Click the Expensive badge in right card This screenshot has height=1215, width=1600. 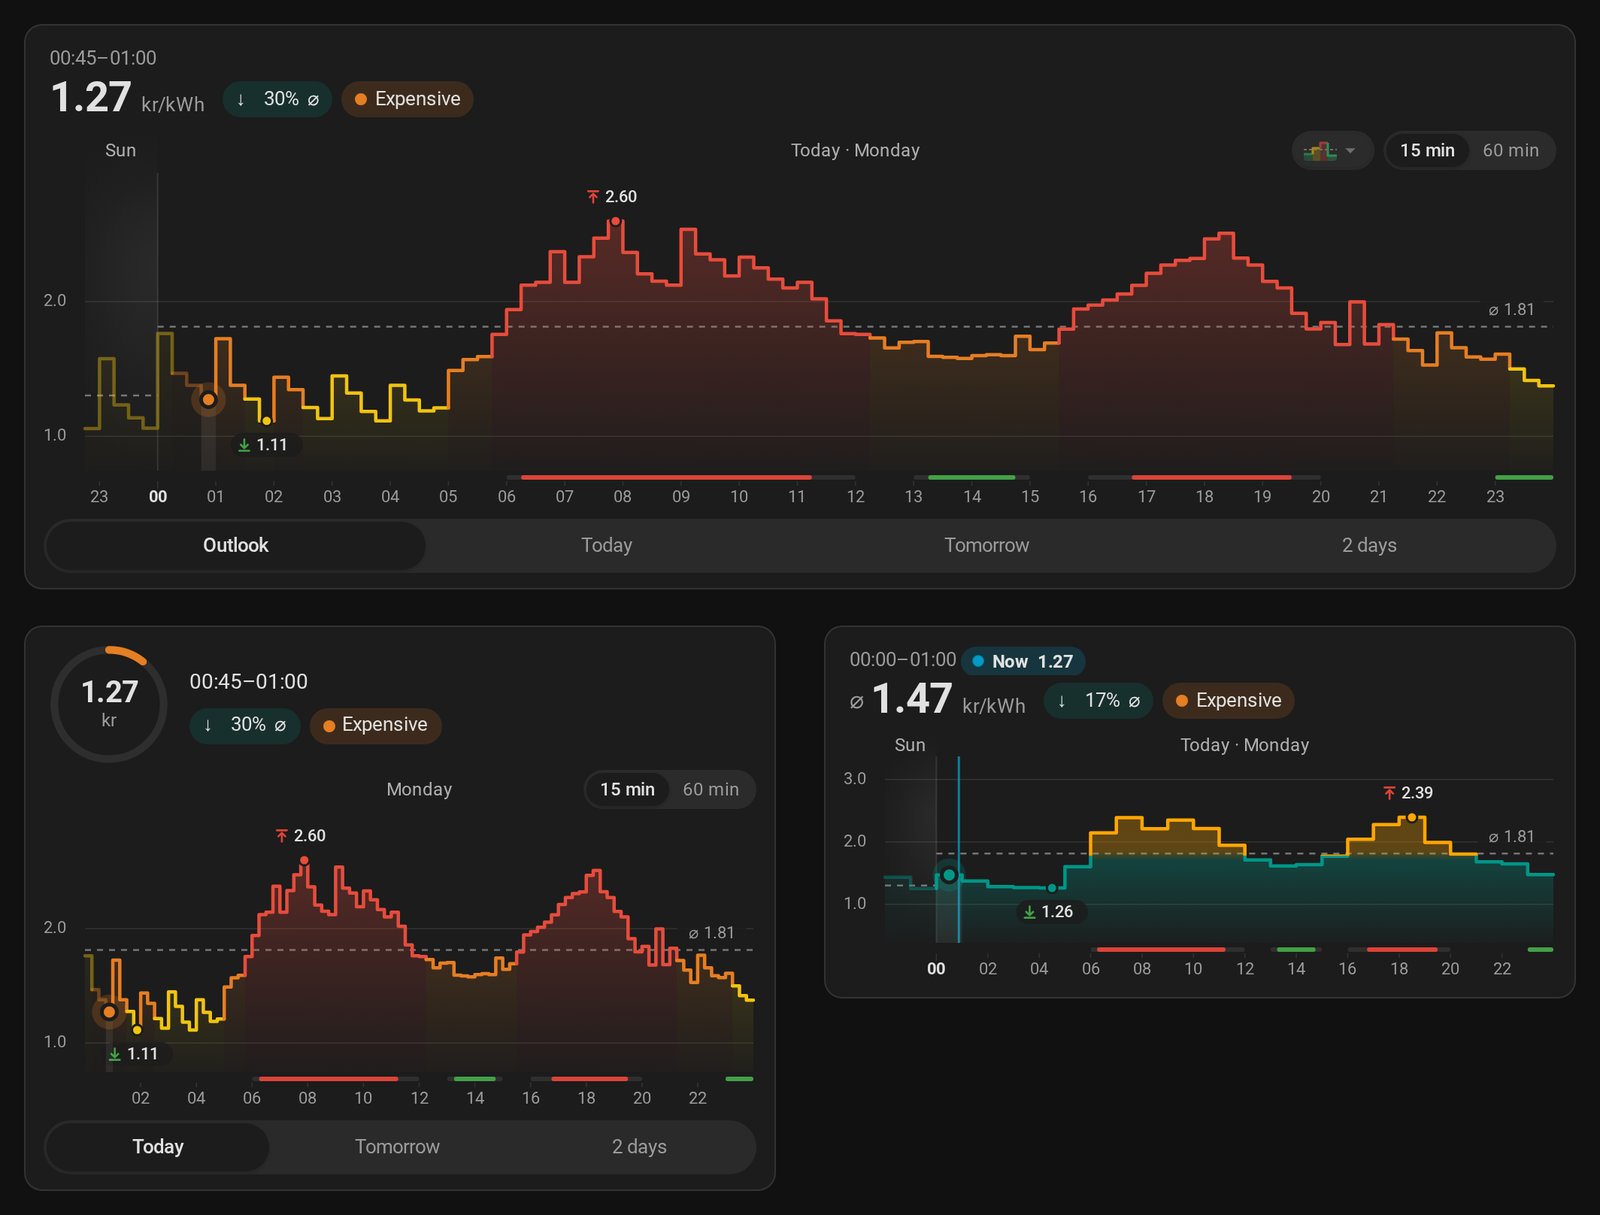coord(1228,701)
